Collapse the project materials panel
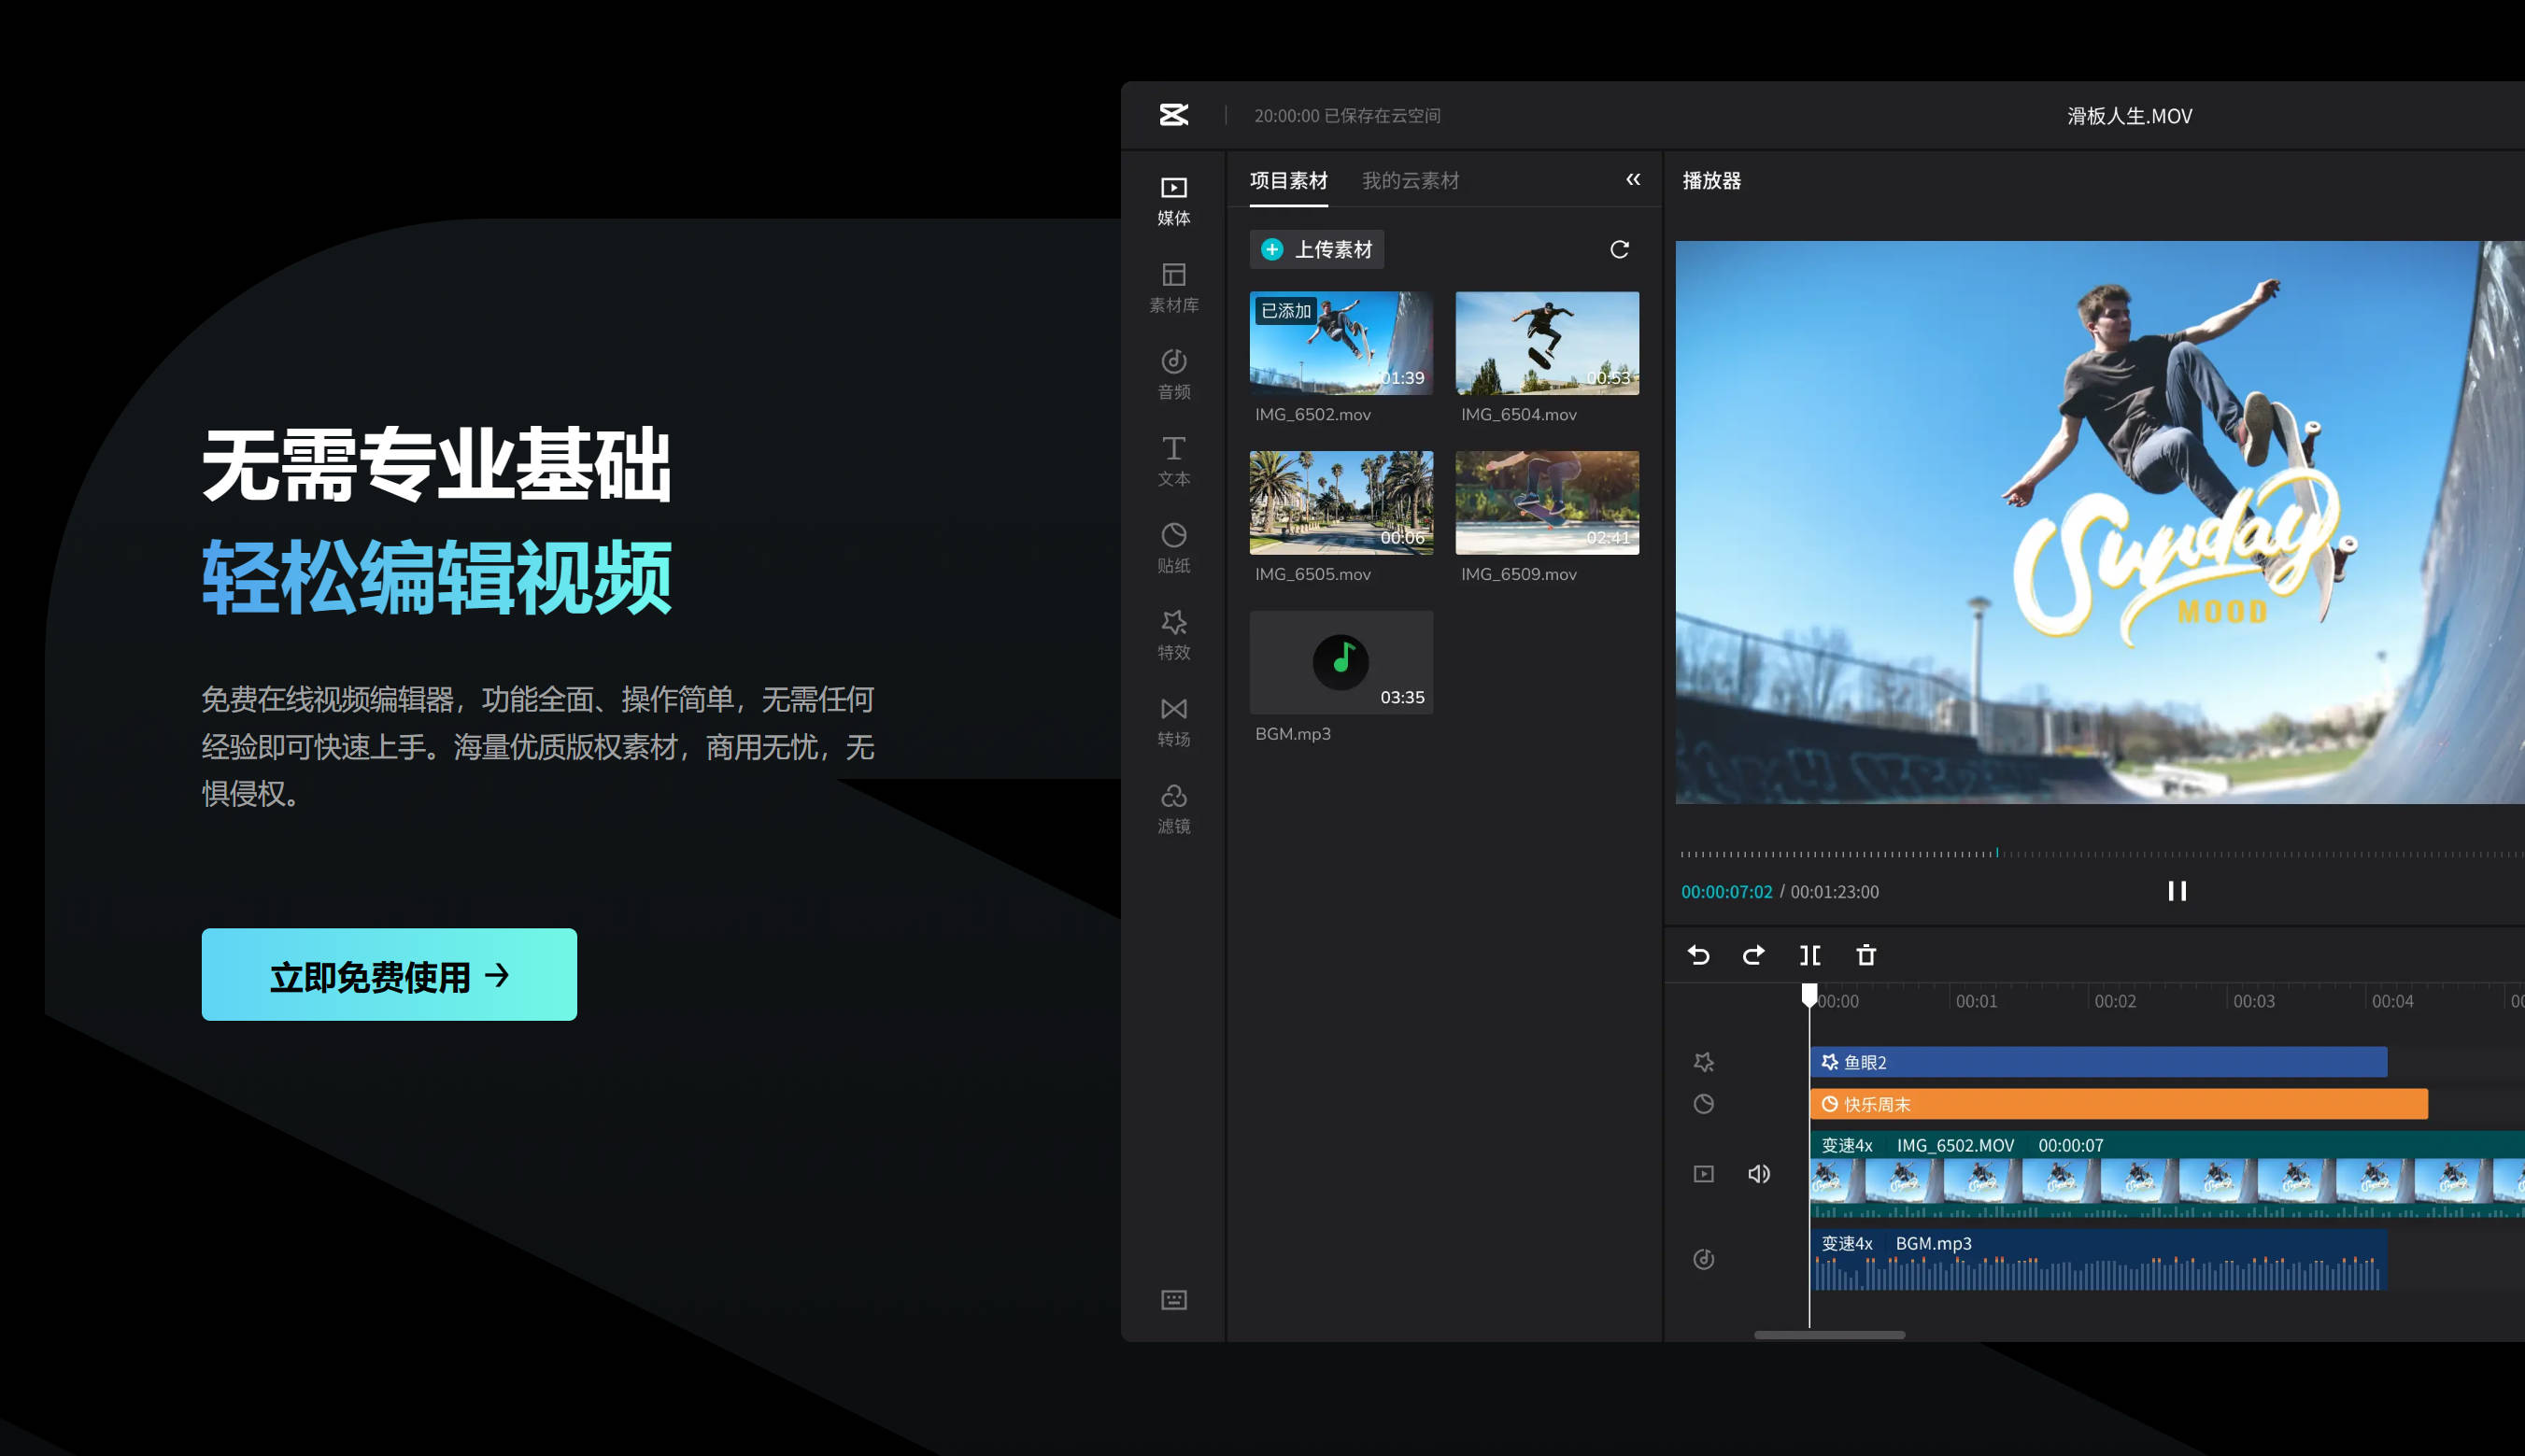 (1633, 180)
